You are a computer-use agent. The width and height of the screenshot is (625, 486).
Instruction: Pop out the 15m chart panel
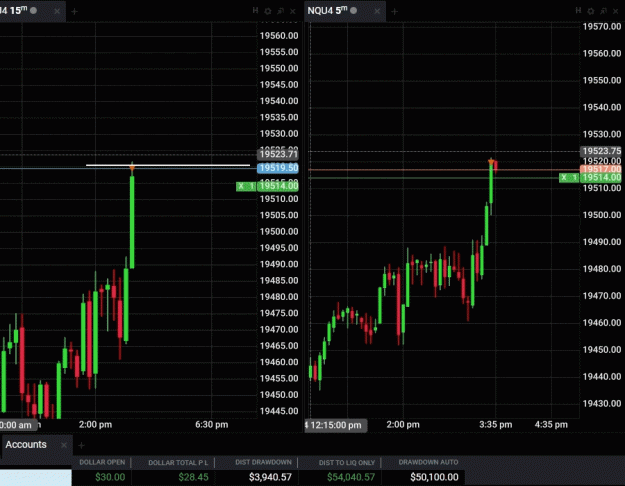tap(281, 11)
